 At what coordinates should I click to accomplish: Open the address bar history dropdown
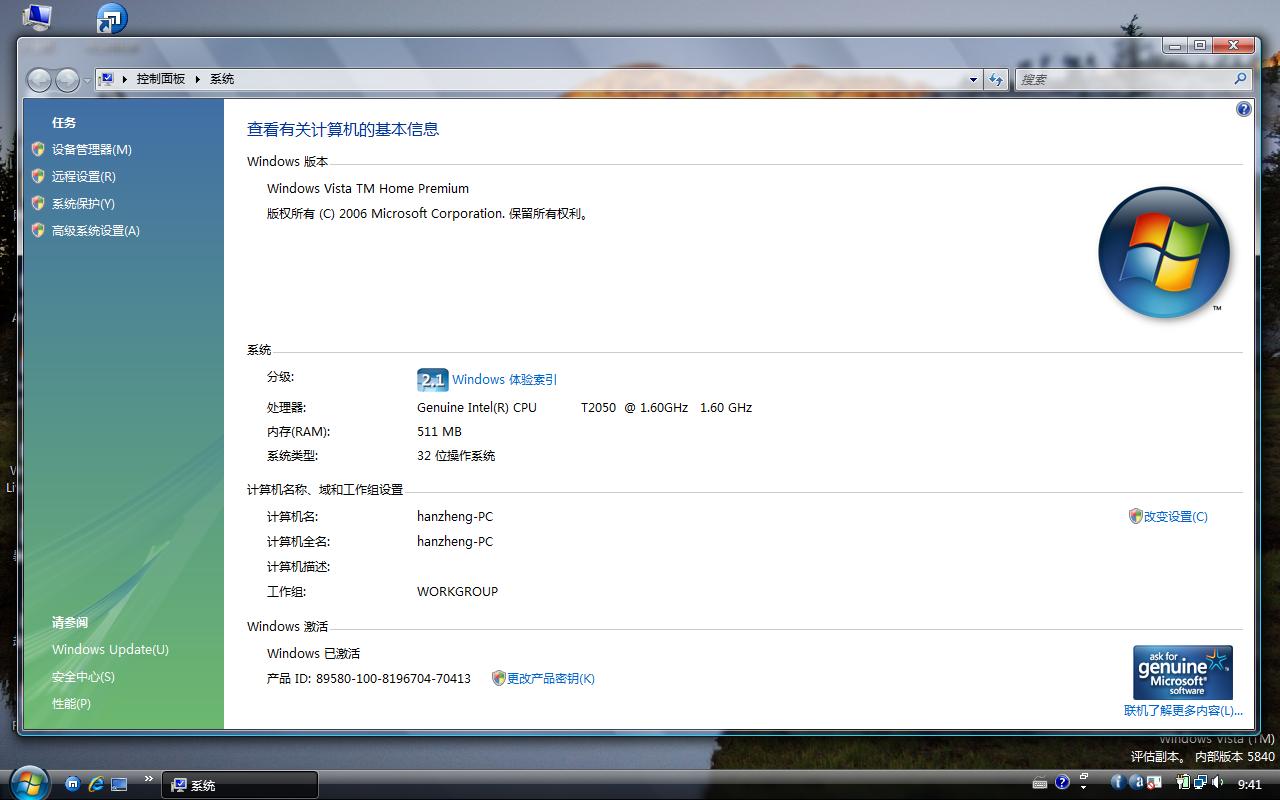click(x=973, y=79)
